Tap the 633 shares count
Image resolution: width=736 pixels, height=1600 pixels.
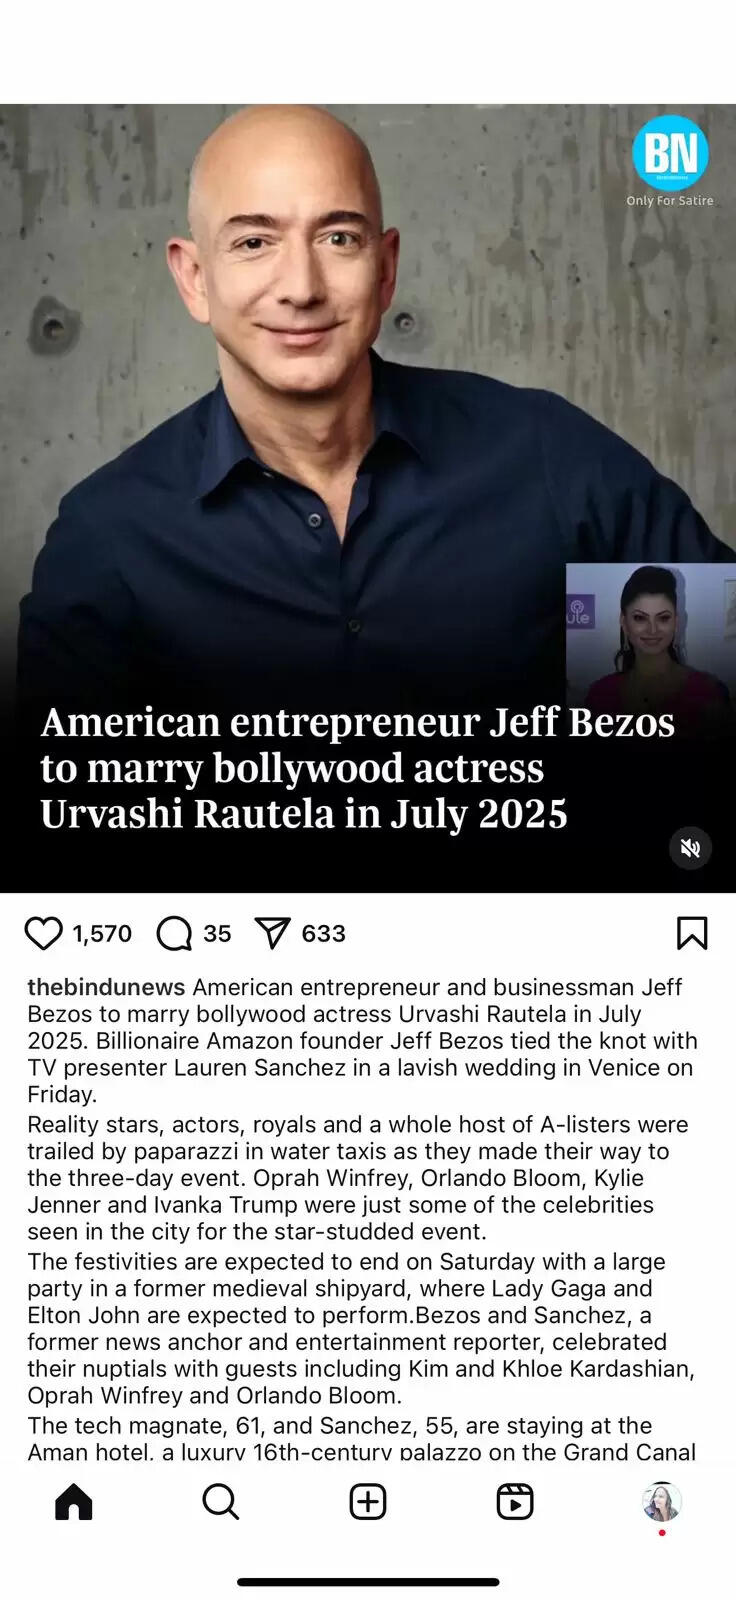tap(323, 933)
